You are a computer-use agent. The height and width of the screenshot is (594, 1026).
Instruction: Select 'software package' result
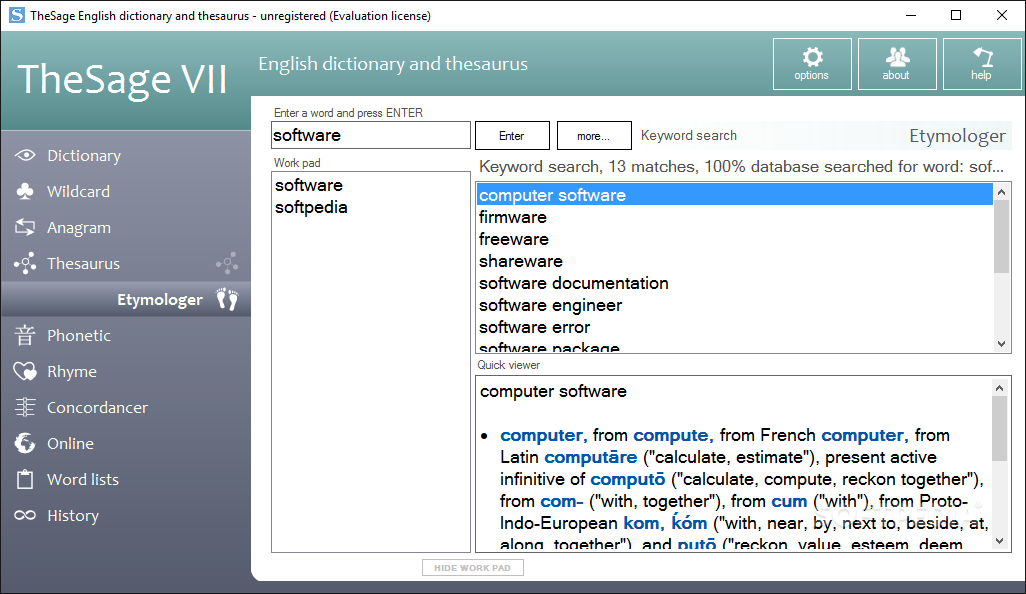click(x=549, y=347)
